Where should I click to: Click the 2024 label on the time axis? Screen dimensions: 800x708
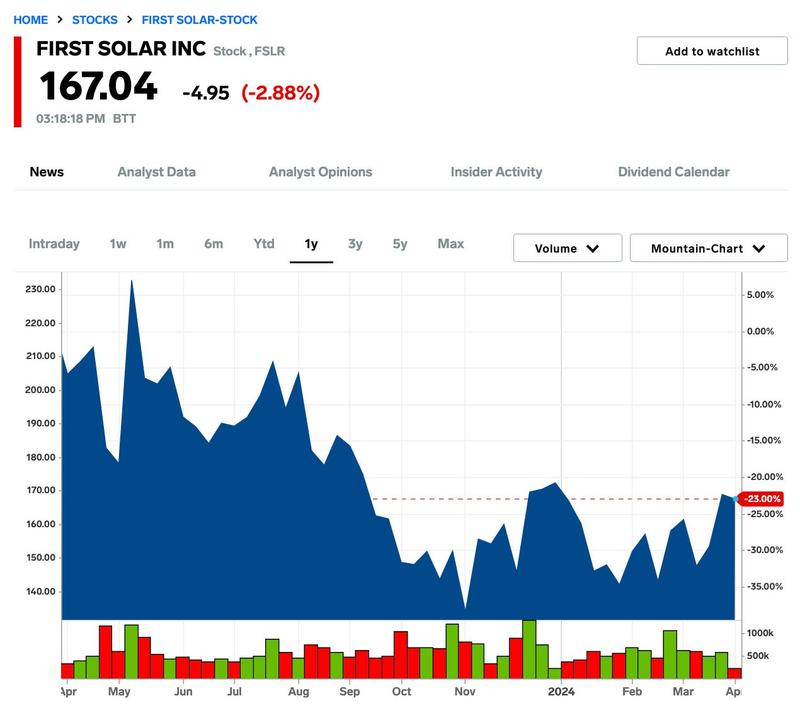561,692
